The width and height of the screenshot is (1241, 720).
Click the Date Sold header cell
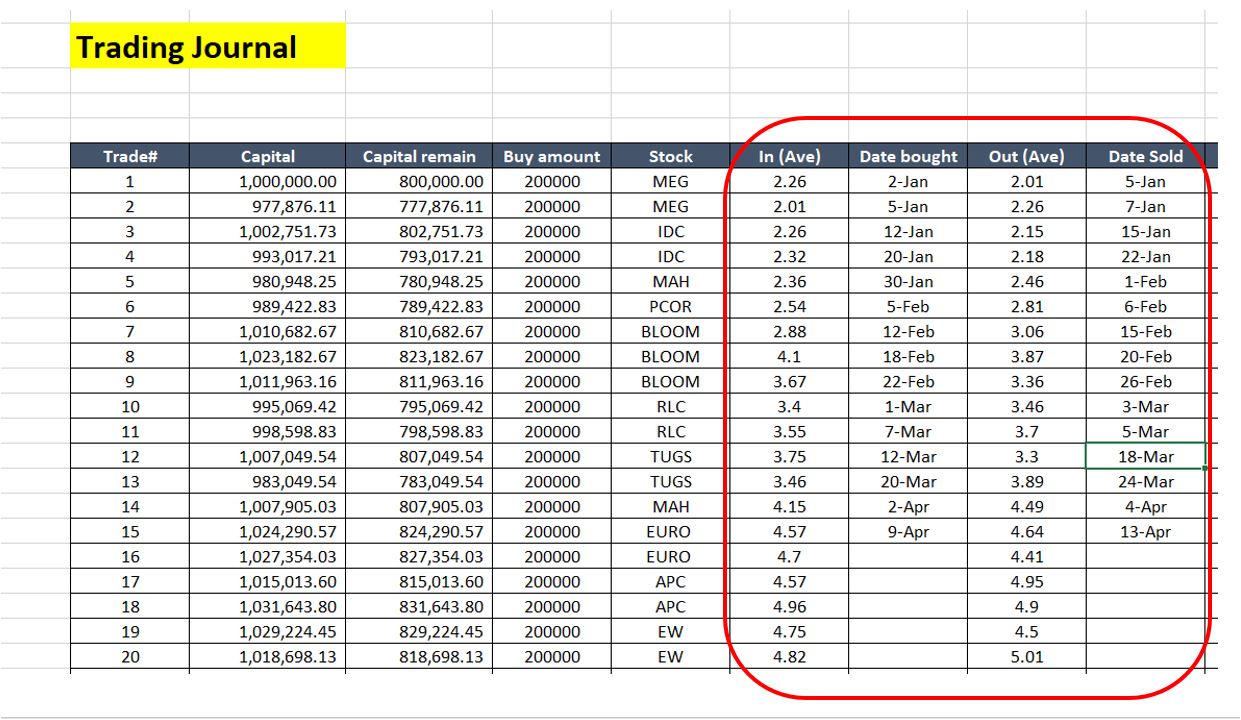1145,156
